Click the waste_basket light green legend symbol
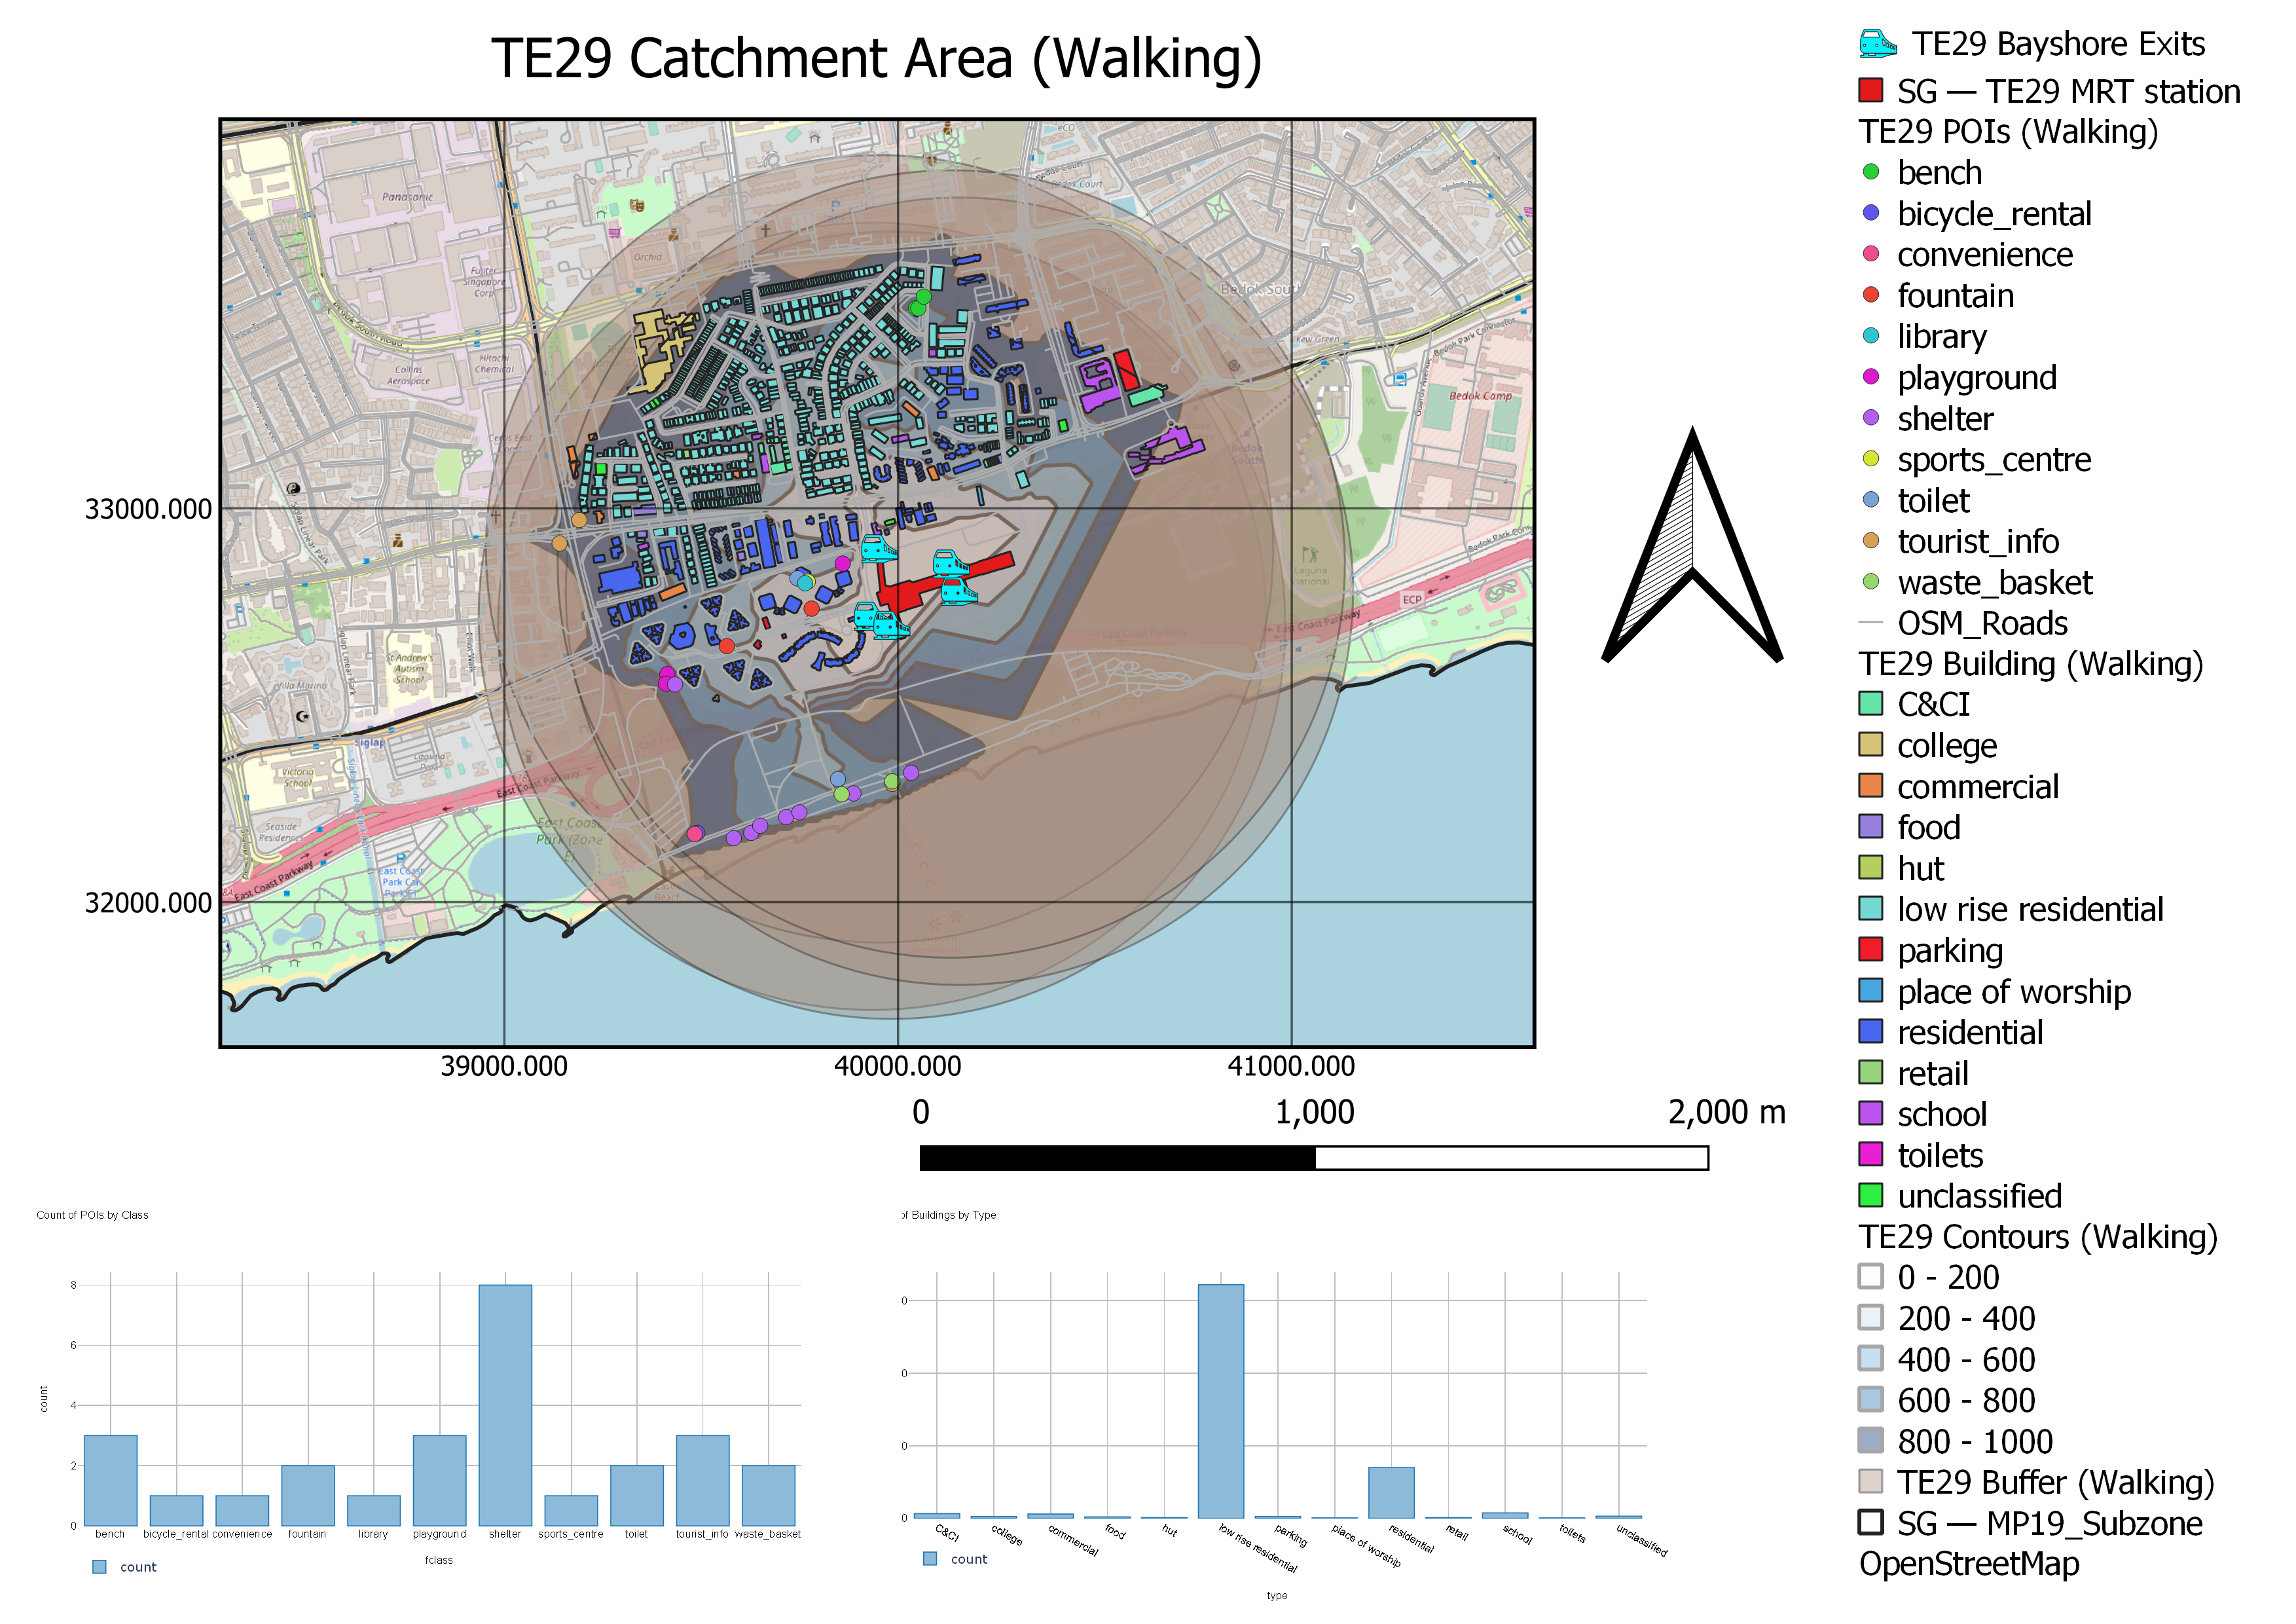Screen dimensions: 2296x1624 point(1871,582)
